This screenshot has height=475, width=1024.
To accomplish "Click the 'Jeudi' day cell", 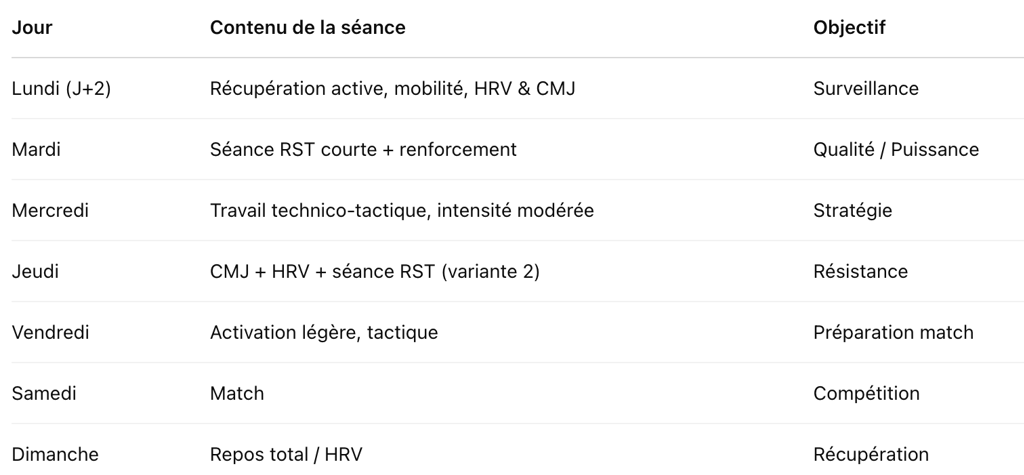I will point(35,272).
